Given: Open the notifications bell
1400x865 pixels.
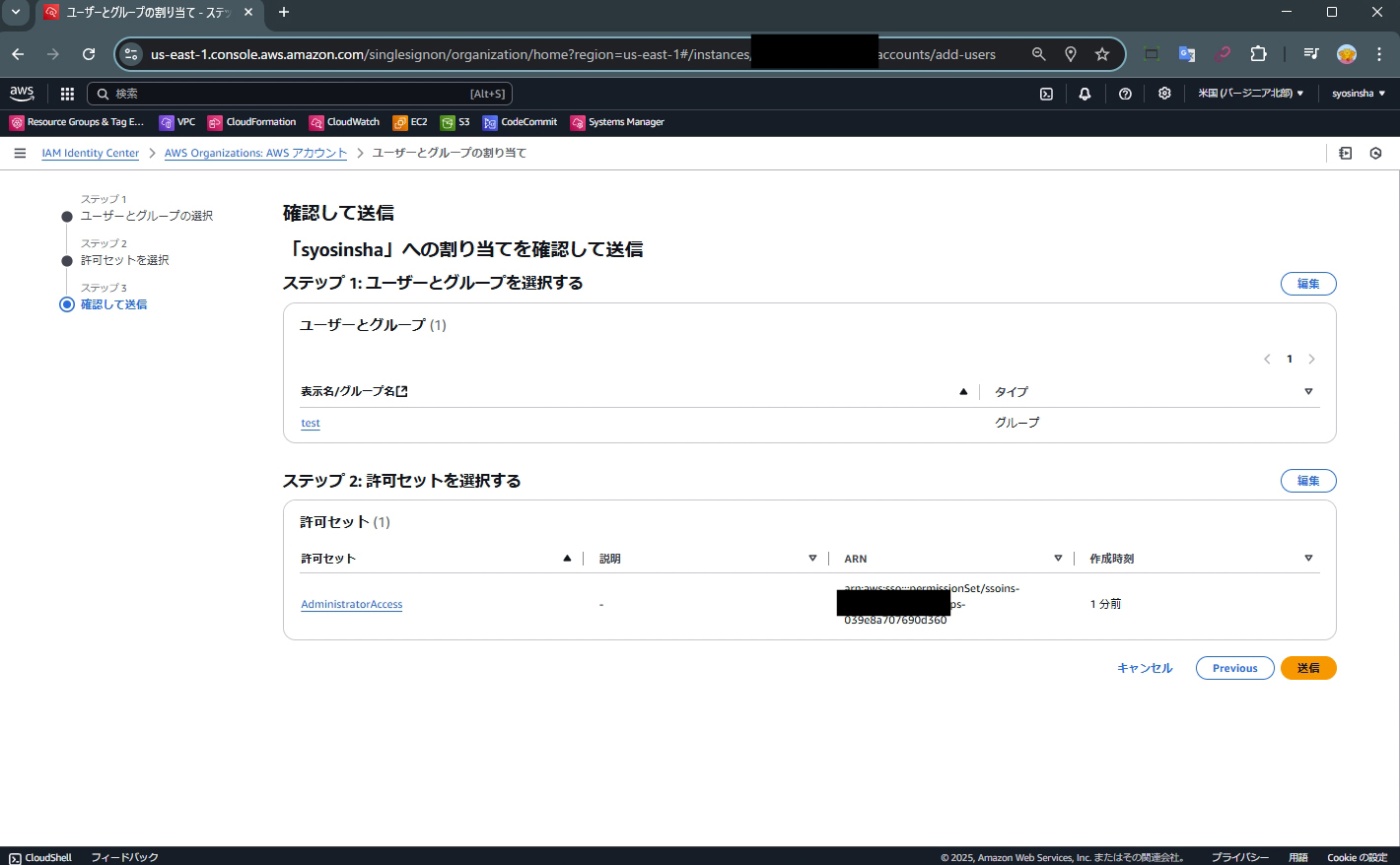Looking at the screenshot, I should 1085,94.
